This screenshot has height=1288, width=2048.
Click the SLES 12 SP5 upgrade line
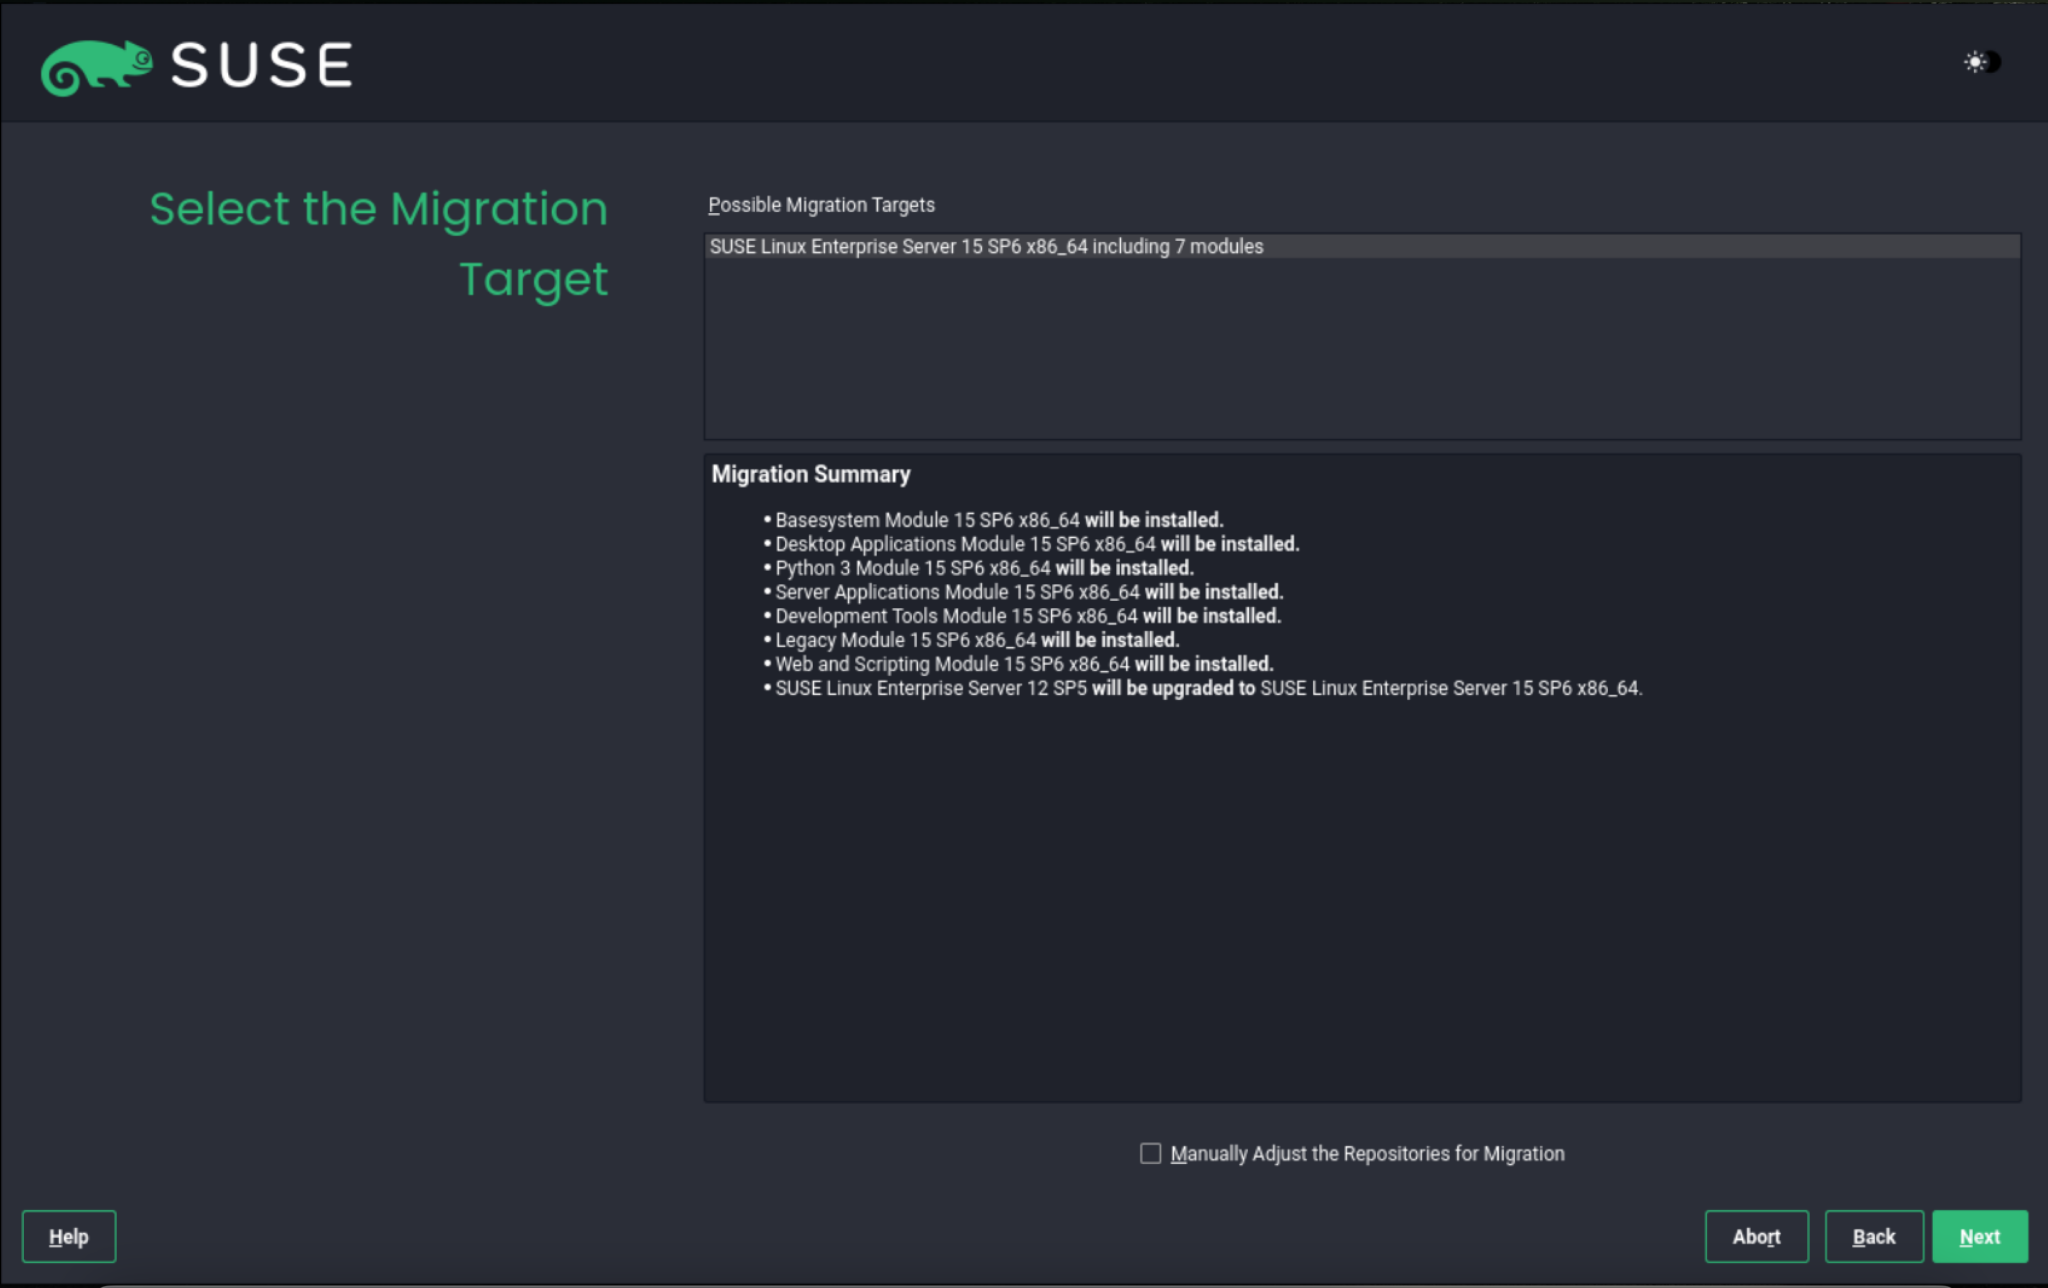tap(1207, 688)
